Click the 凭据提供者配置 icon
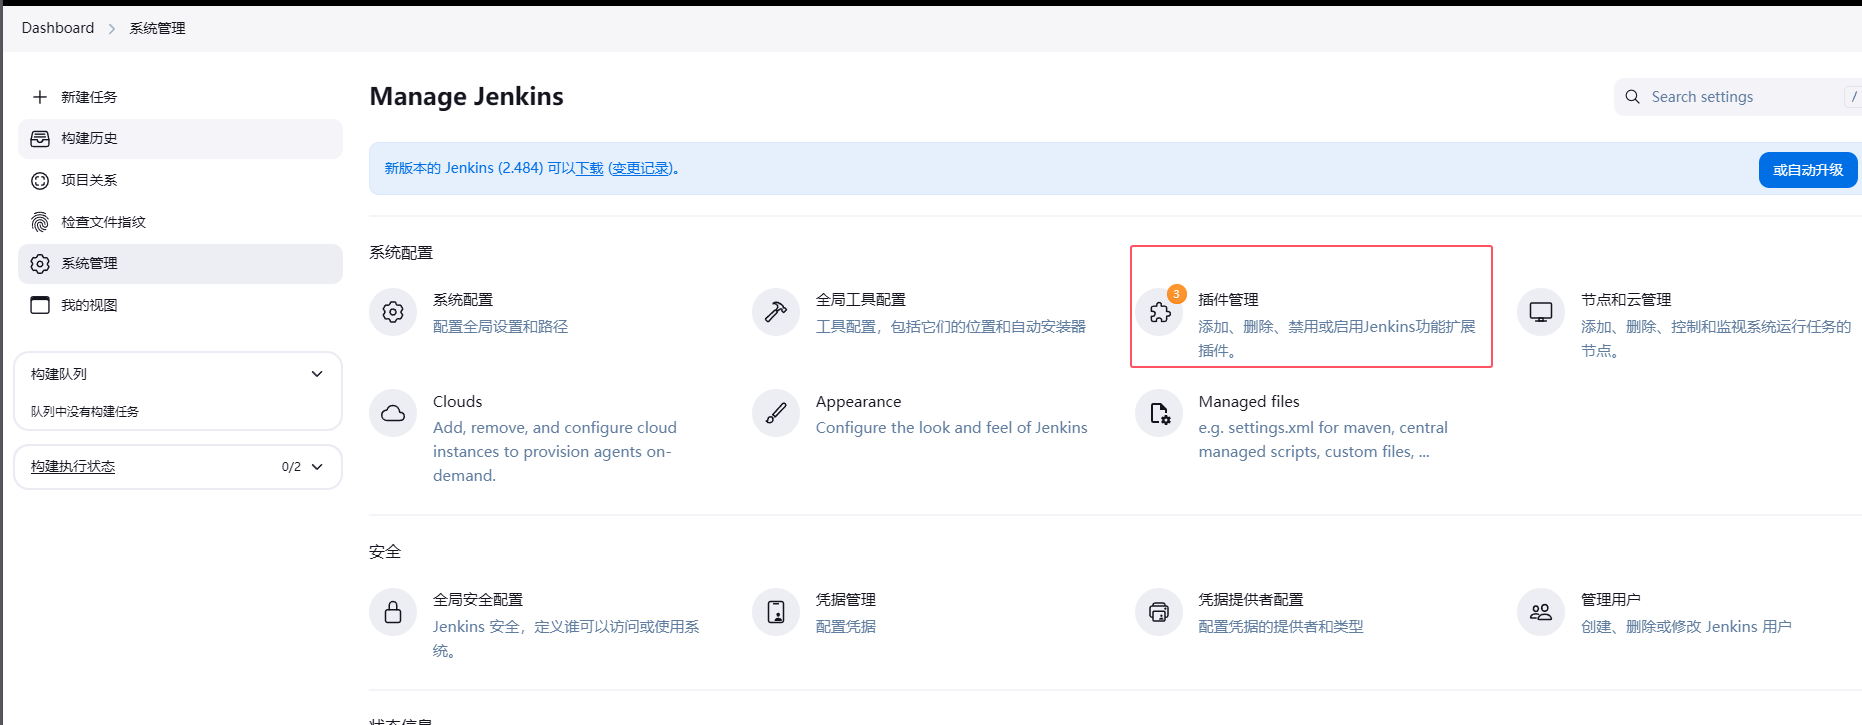This screenshot has width=1862, height=725. (1159, 612)
